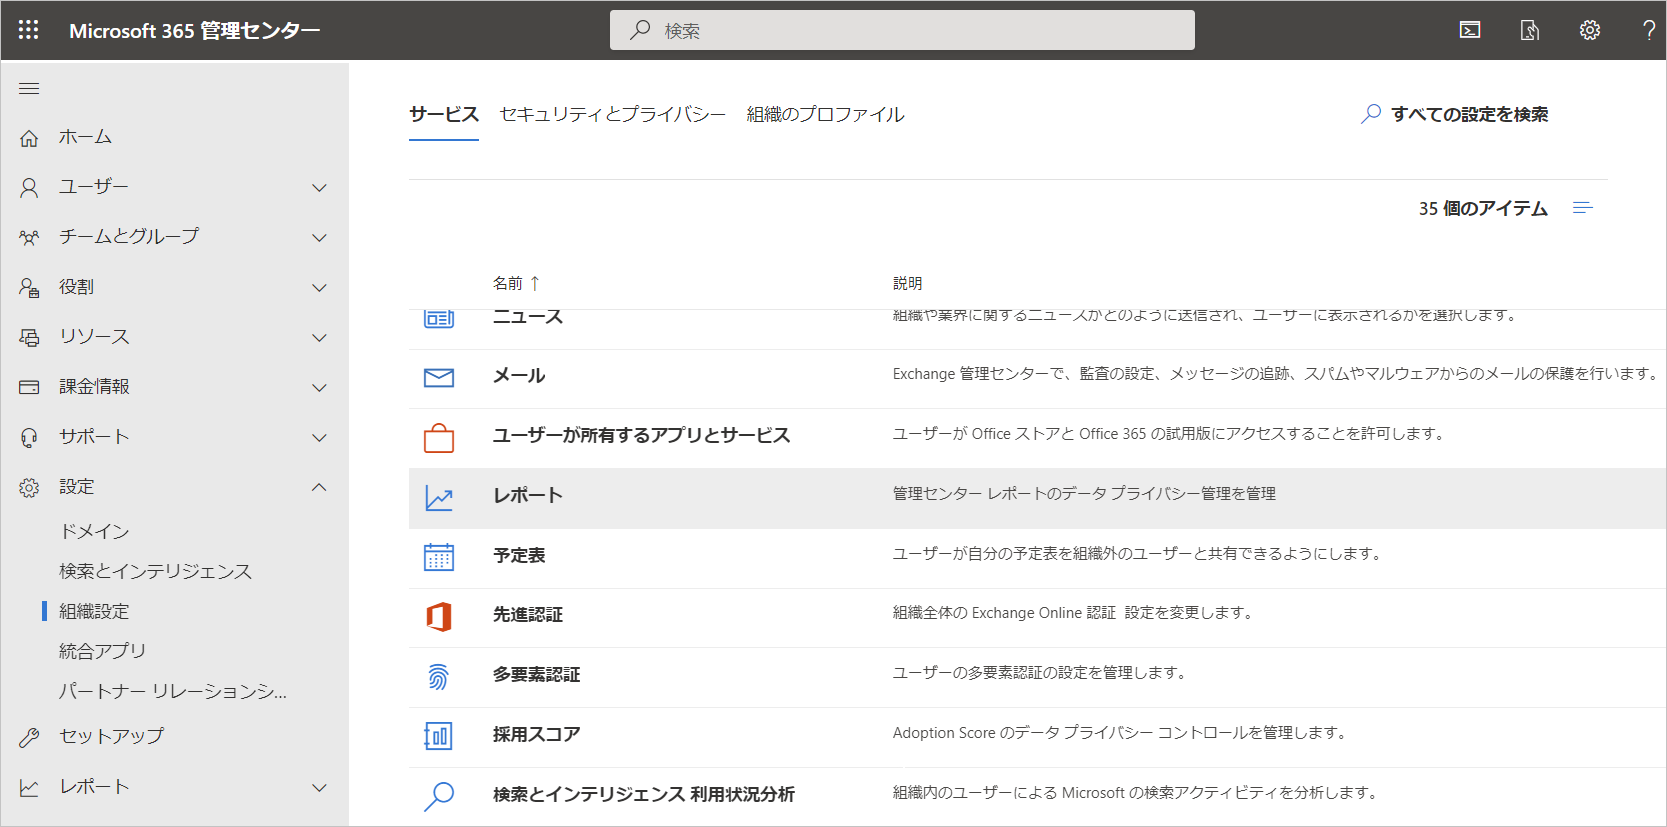This screenshot has height=827, width=1667.
Task: Click the 予定表 calendar icon
Action: [x=439, y=557]
